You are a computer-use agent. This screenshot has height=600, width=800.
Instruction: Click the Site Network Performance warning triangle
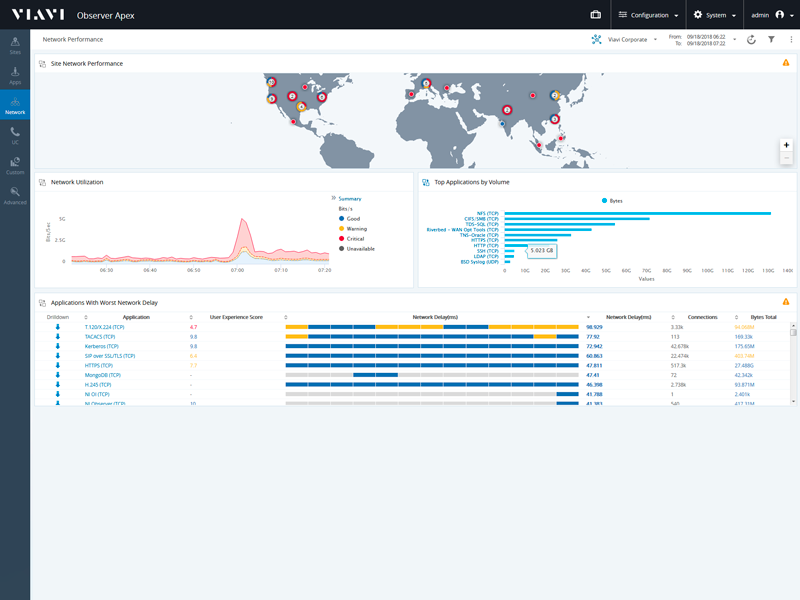(786, 63)
